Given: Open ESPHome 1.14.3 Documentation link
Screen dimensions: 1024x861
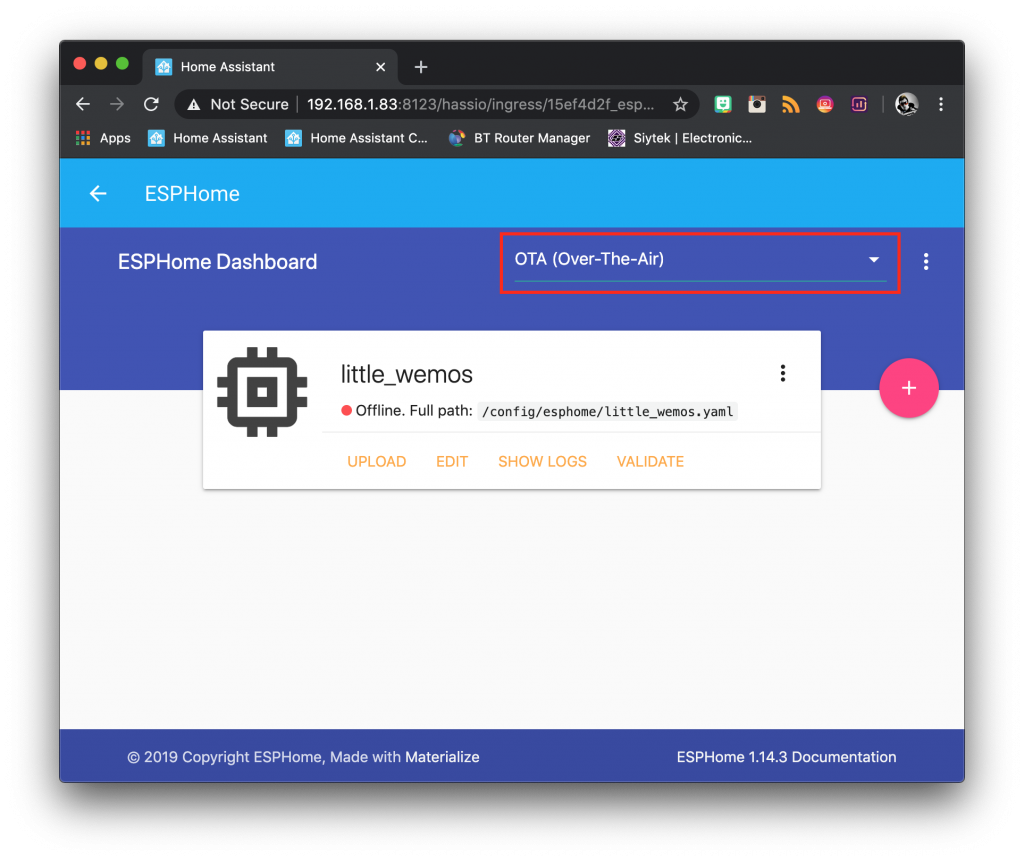Looking at the screenshot, I should coord(786,756).
